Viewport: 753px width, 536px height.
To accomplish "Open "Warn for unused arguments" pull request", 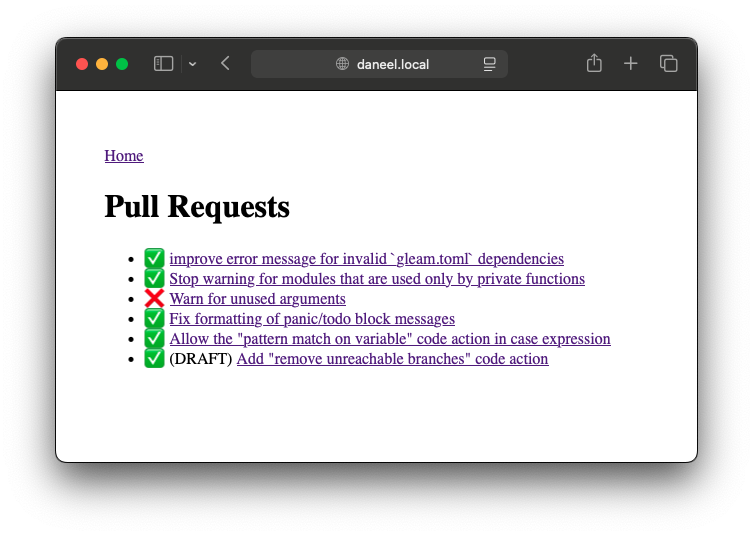I will tap(257, 299).
